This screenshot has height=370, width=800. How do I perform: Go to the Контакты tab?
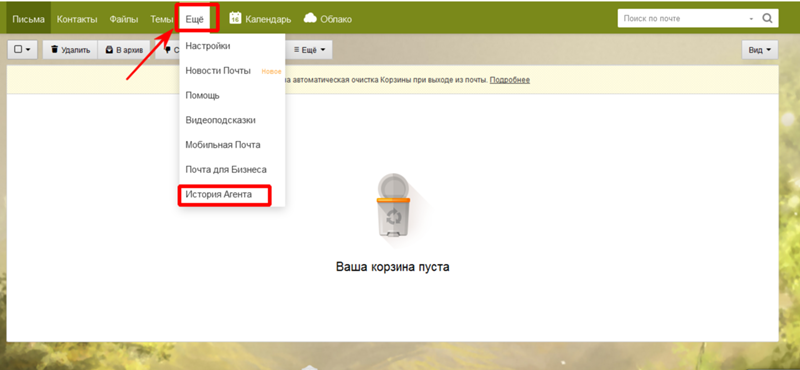coord(77,19)
